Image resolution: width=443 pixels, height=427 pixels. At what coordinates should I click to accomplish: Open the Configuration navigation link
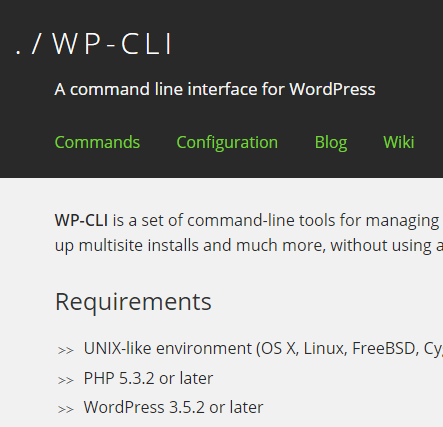(227, 143)
